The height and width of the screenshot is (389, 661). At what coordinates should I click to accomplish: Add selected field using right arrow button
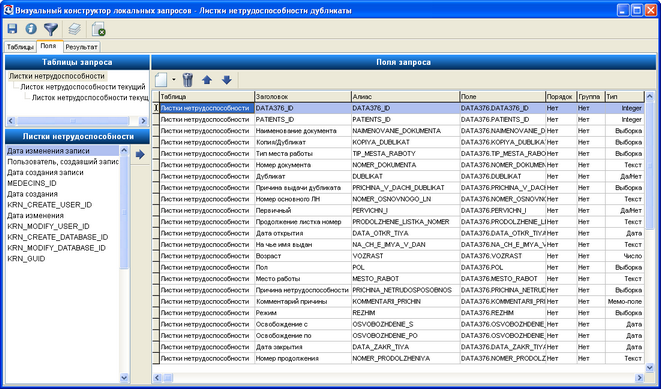[x=140, y=155]
